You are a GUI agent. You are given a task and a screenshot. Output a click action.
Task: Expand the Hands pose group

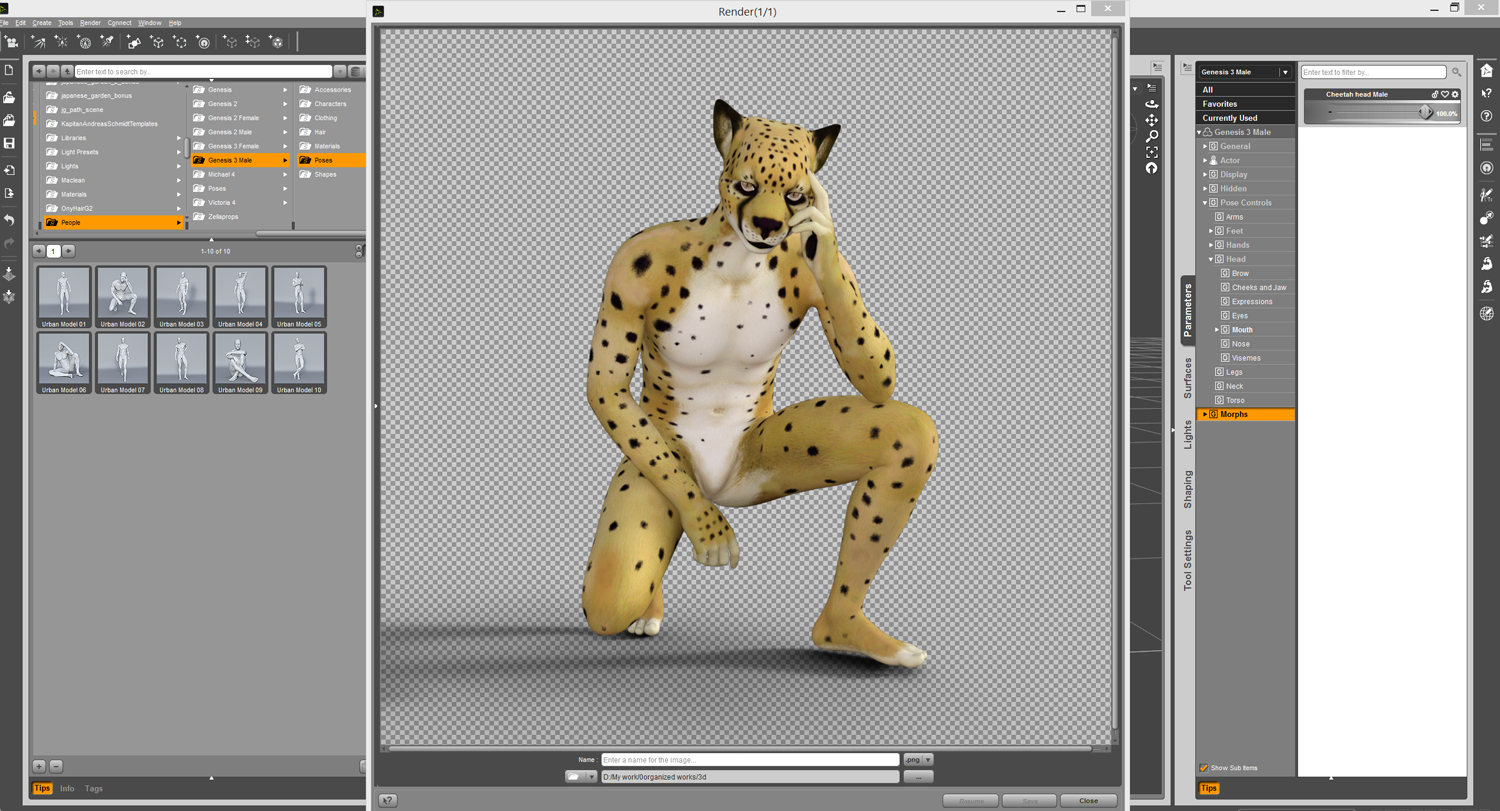(1211, 245)
